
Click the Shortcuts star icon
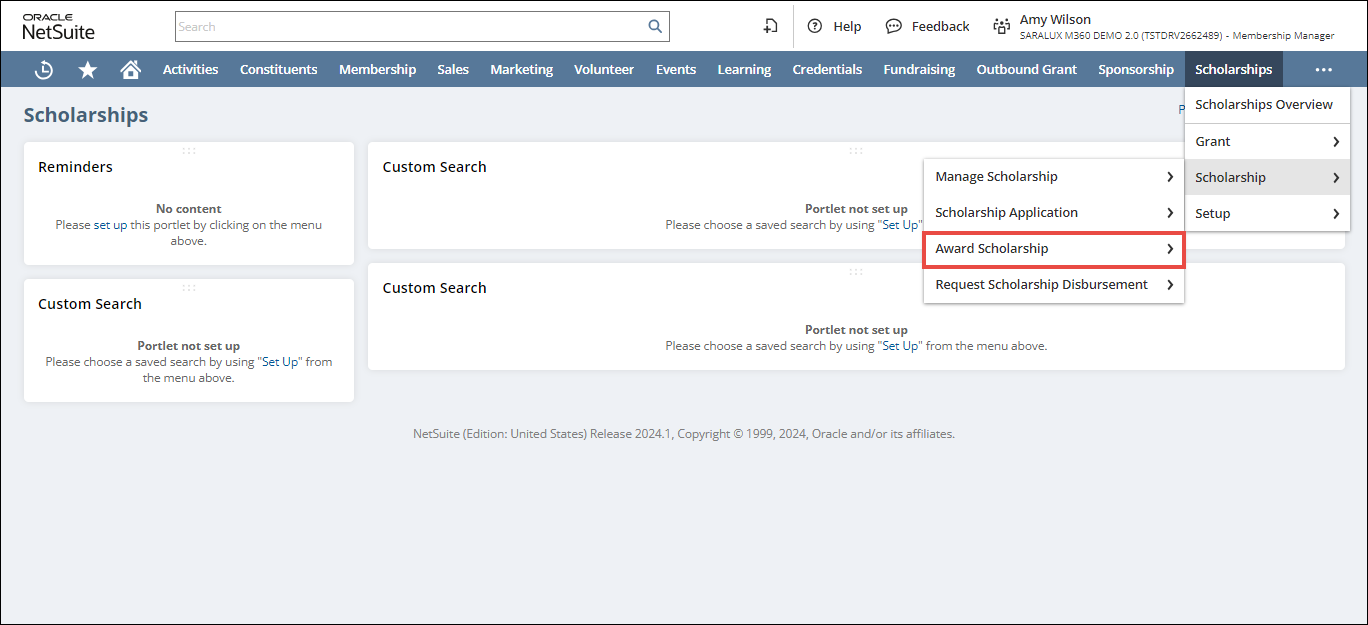point(88,70)
